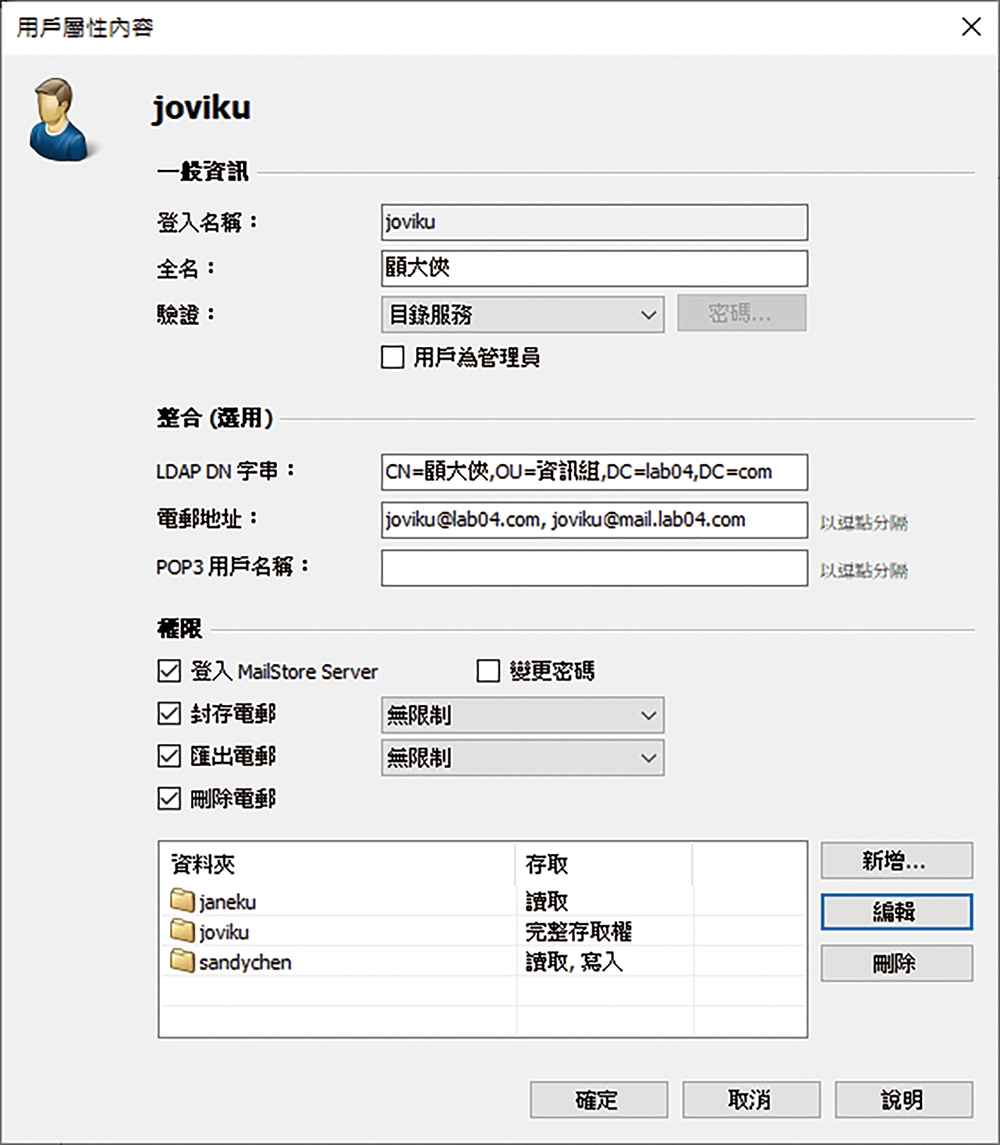The image size is (1000, 1145).
Task: Open the 封存電郵 無限制 dropdown
Action: coord(522,715)
